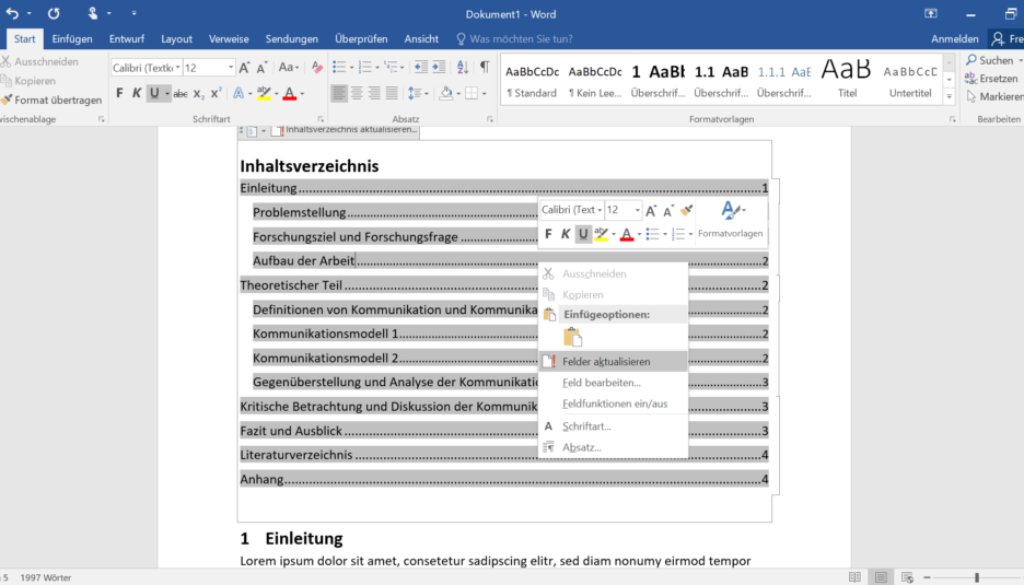Apply borders in ribbon

(472, 93)
